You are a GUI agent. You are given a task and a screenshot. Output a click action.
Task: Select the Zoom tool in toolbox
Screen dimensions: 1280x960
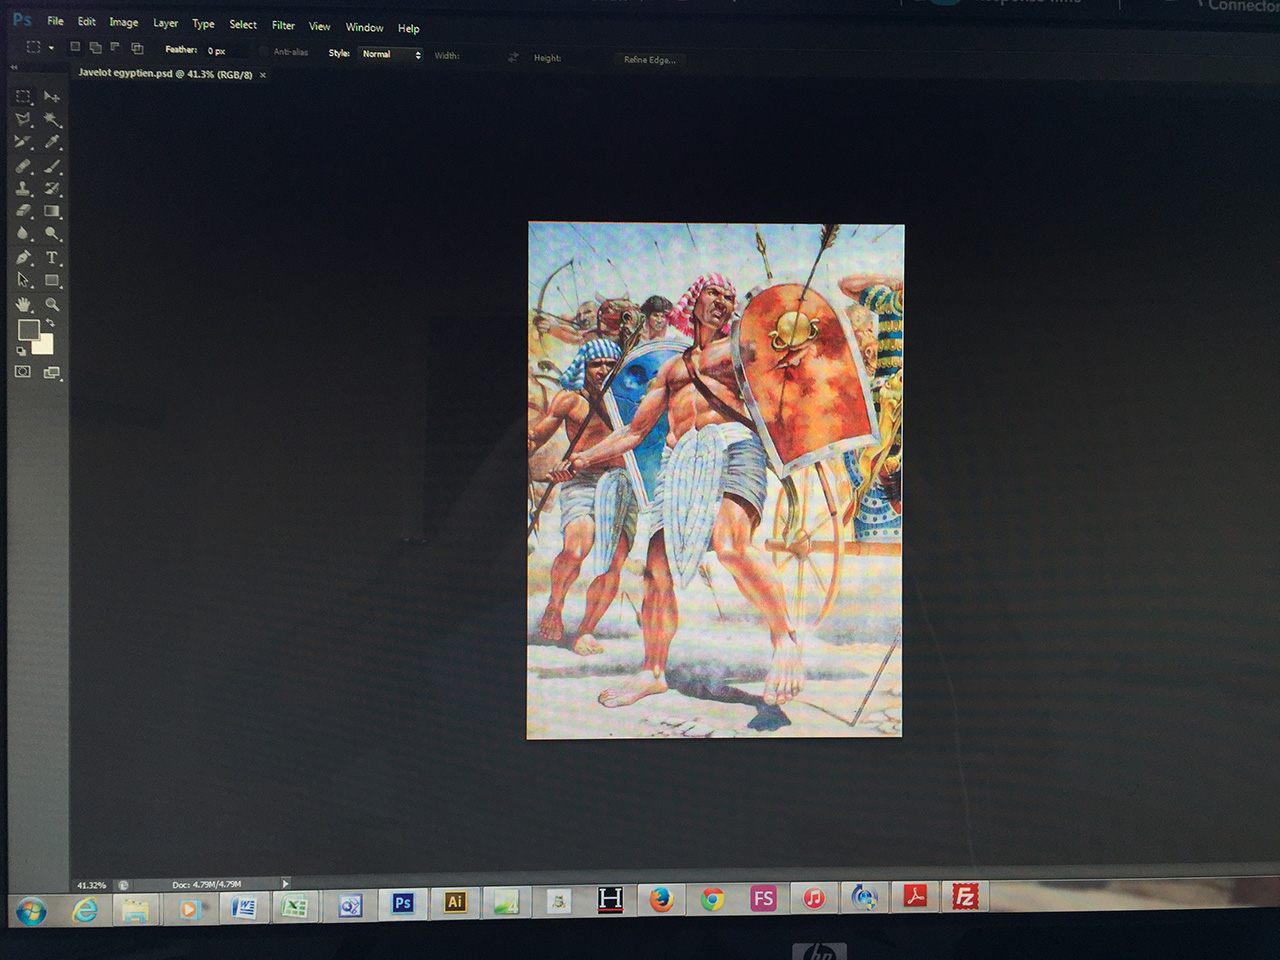(x=52, y=304)
